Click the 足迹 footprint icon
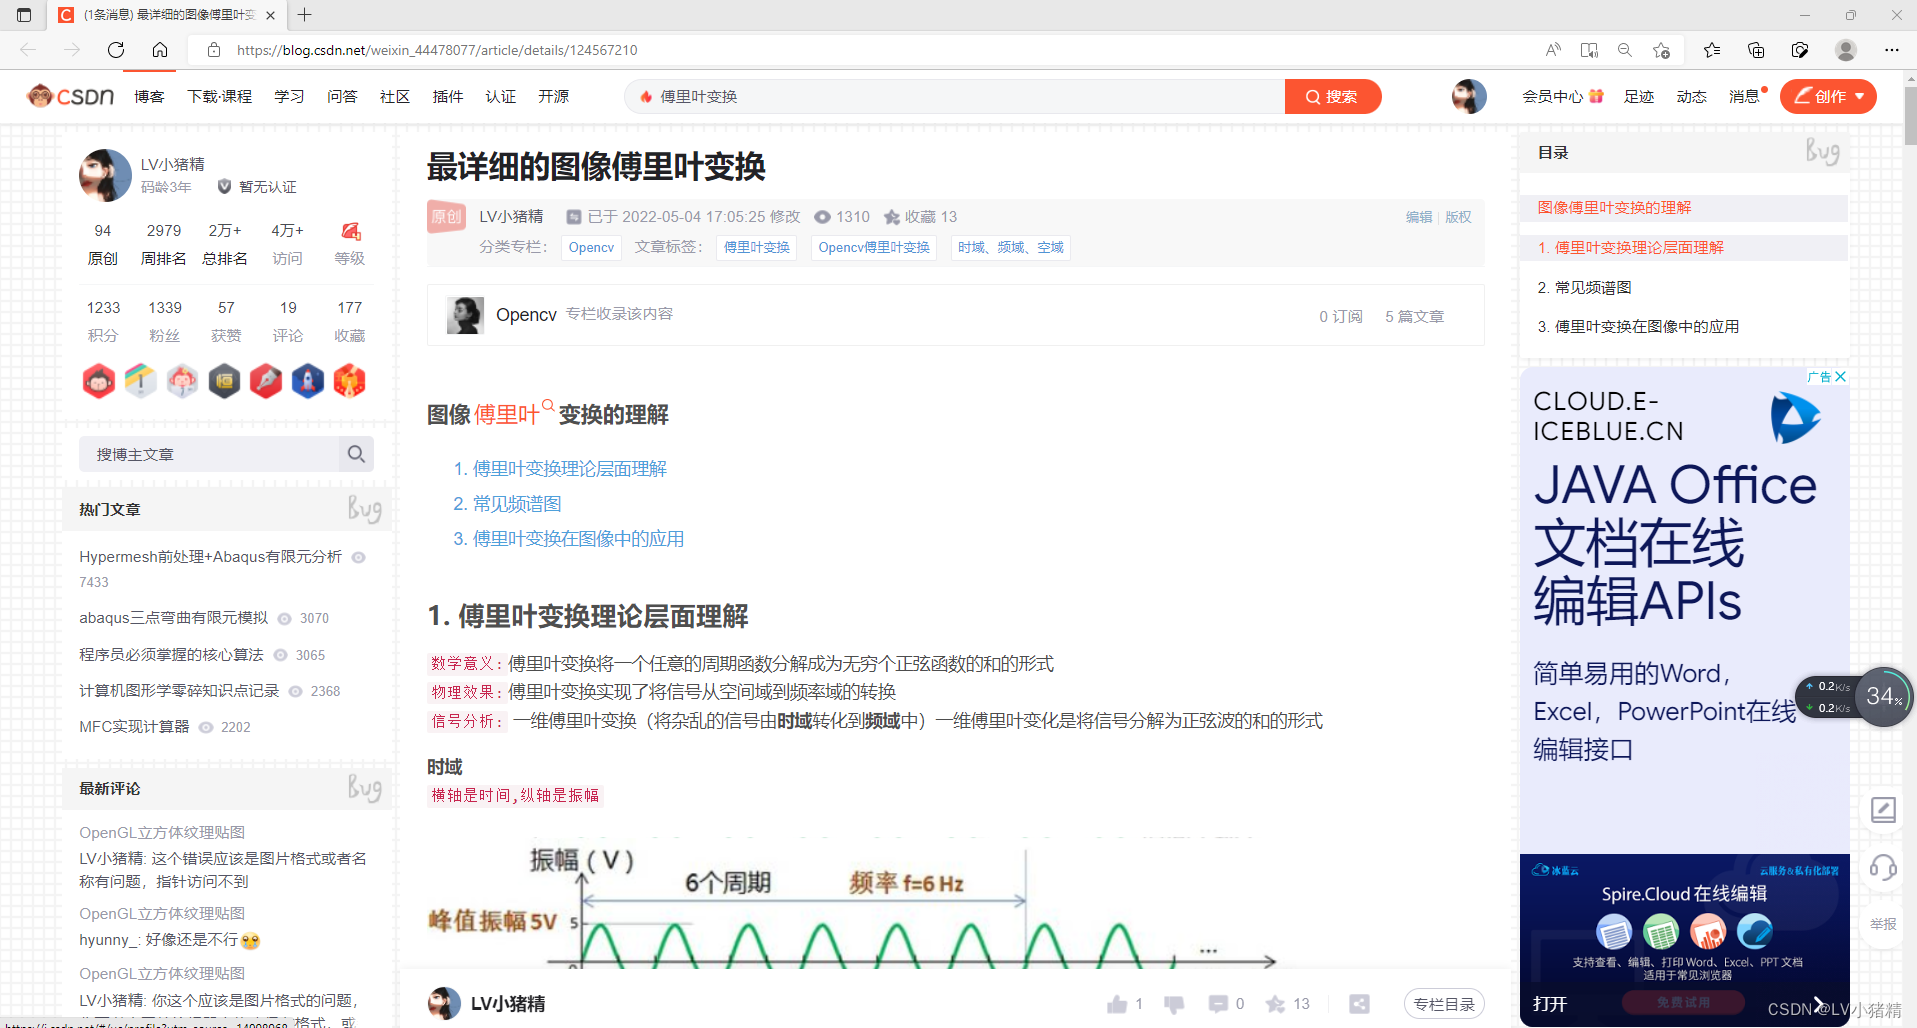 [x=1638, y=96]
